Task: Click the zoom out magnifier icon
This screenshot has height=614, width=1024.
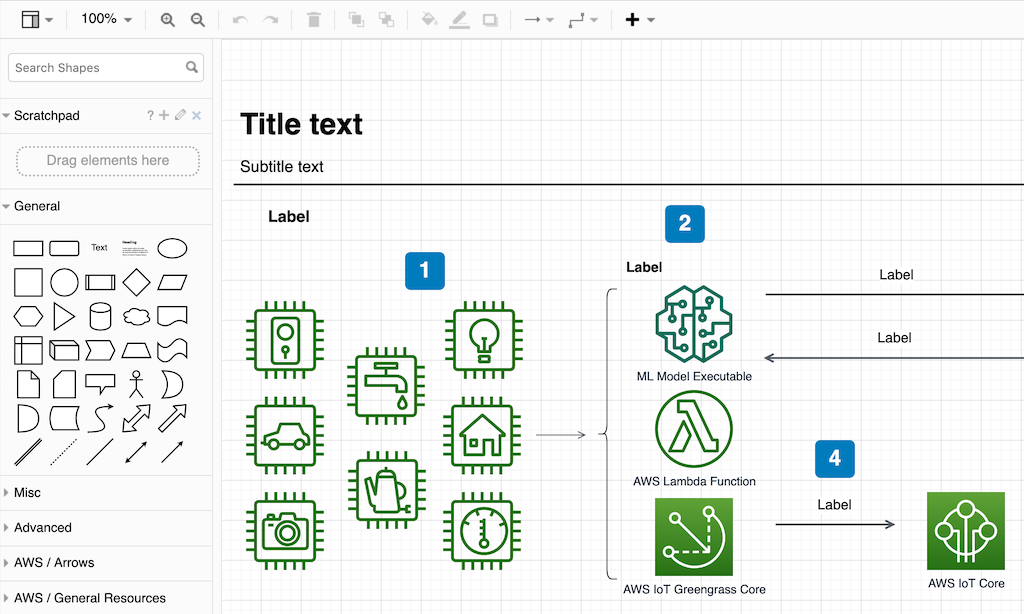Action: point(198,20)
